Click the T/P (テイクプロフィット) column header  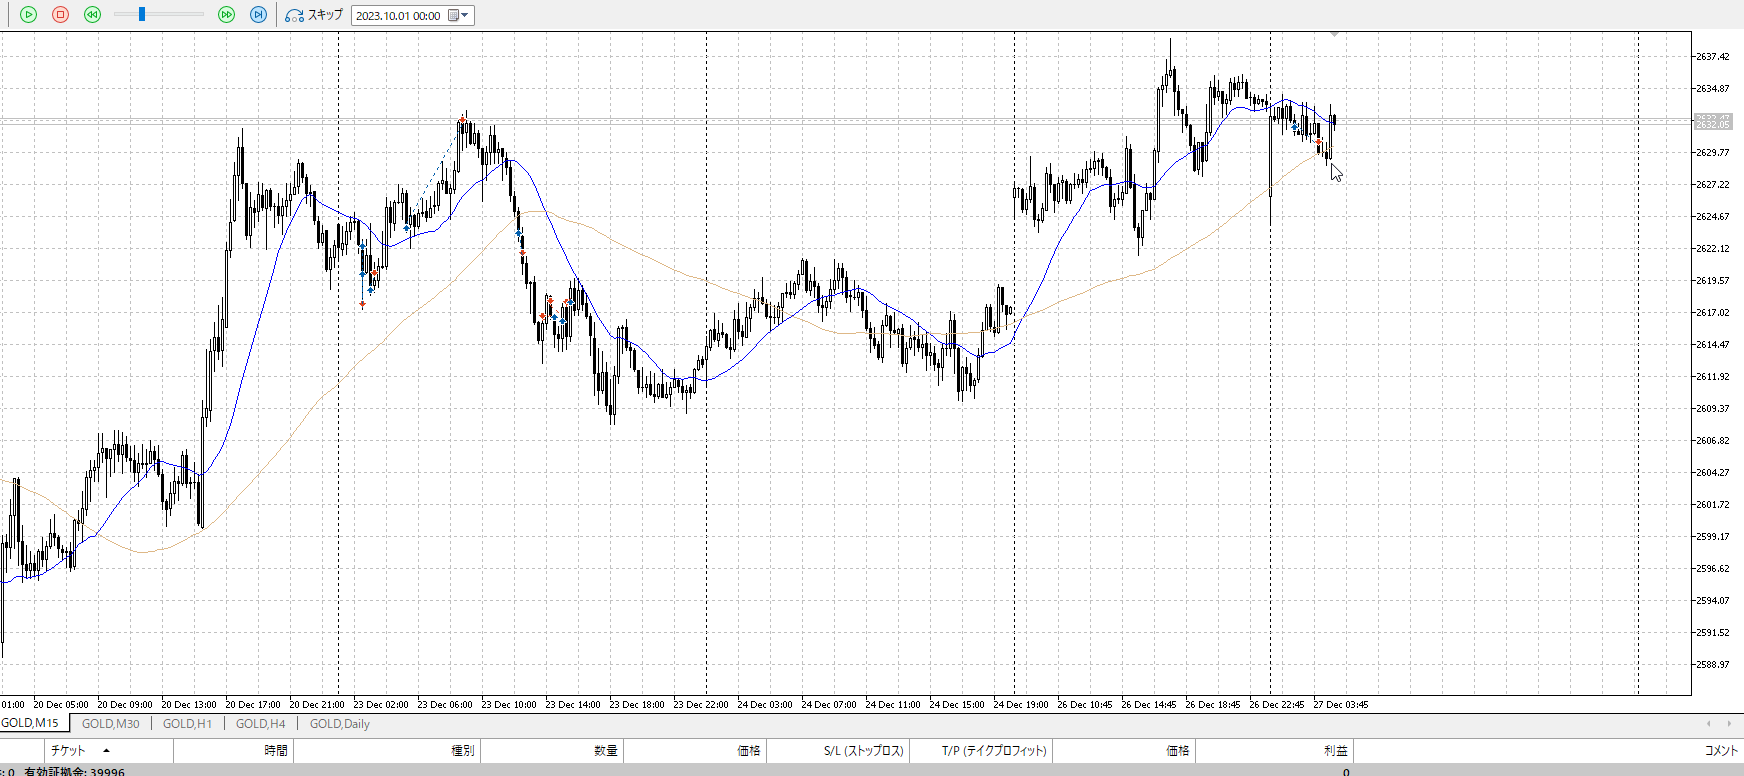coord(993,751)
